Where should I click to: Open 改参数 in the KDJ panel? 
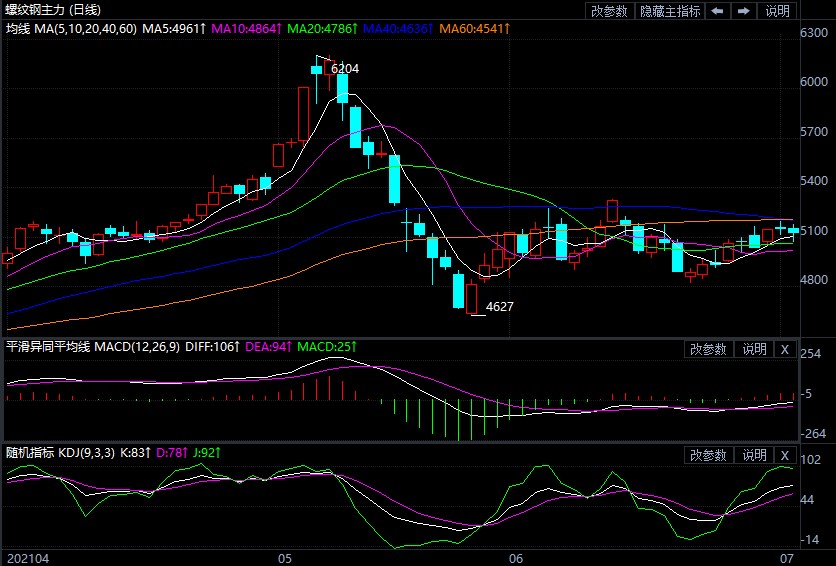(708, 455)
